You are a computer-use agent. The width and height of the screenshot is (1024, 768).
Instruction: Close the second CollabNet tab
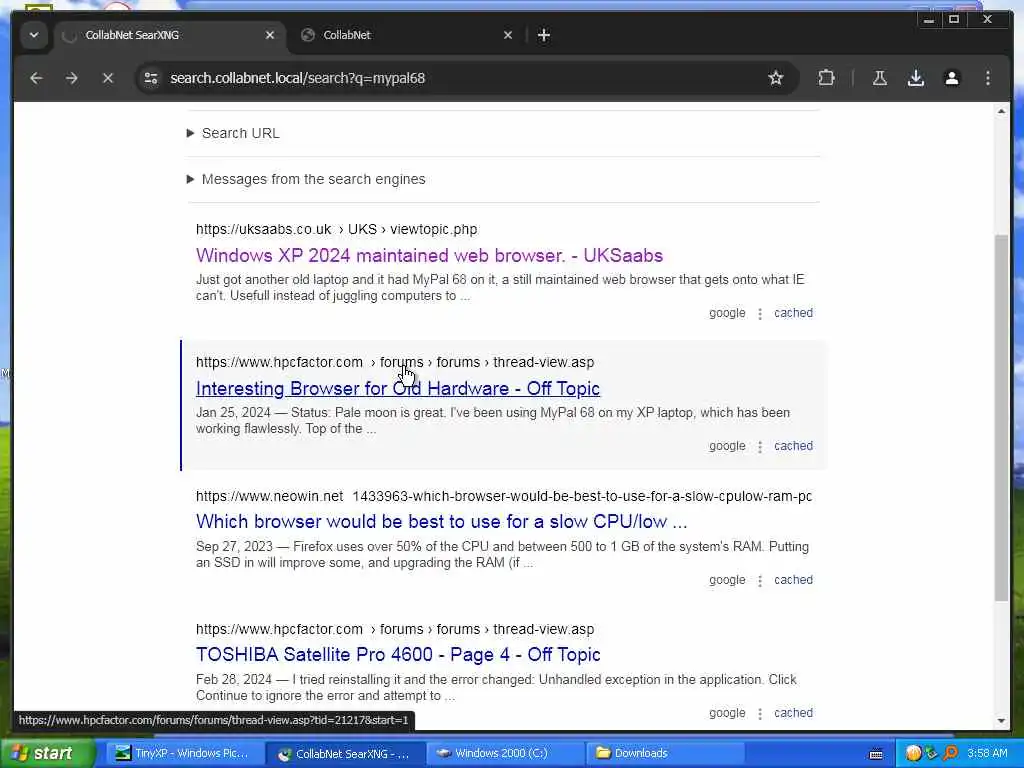tap(508, 35)
